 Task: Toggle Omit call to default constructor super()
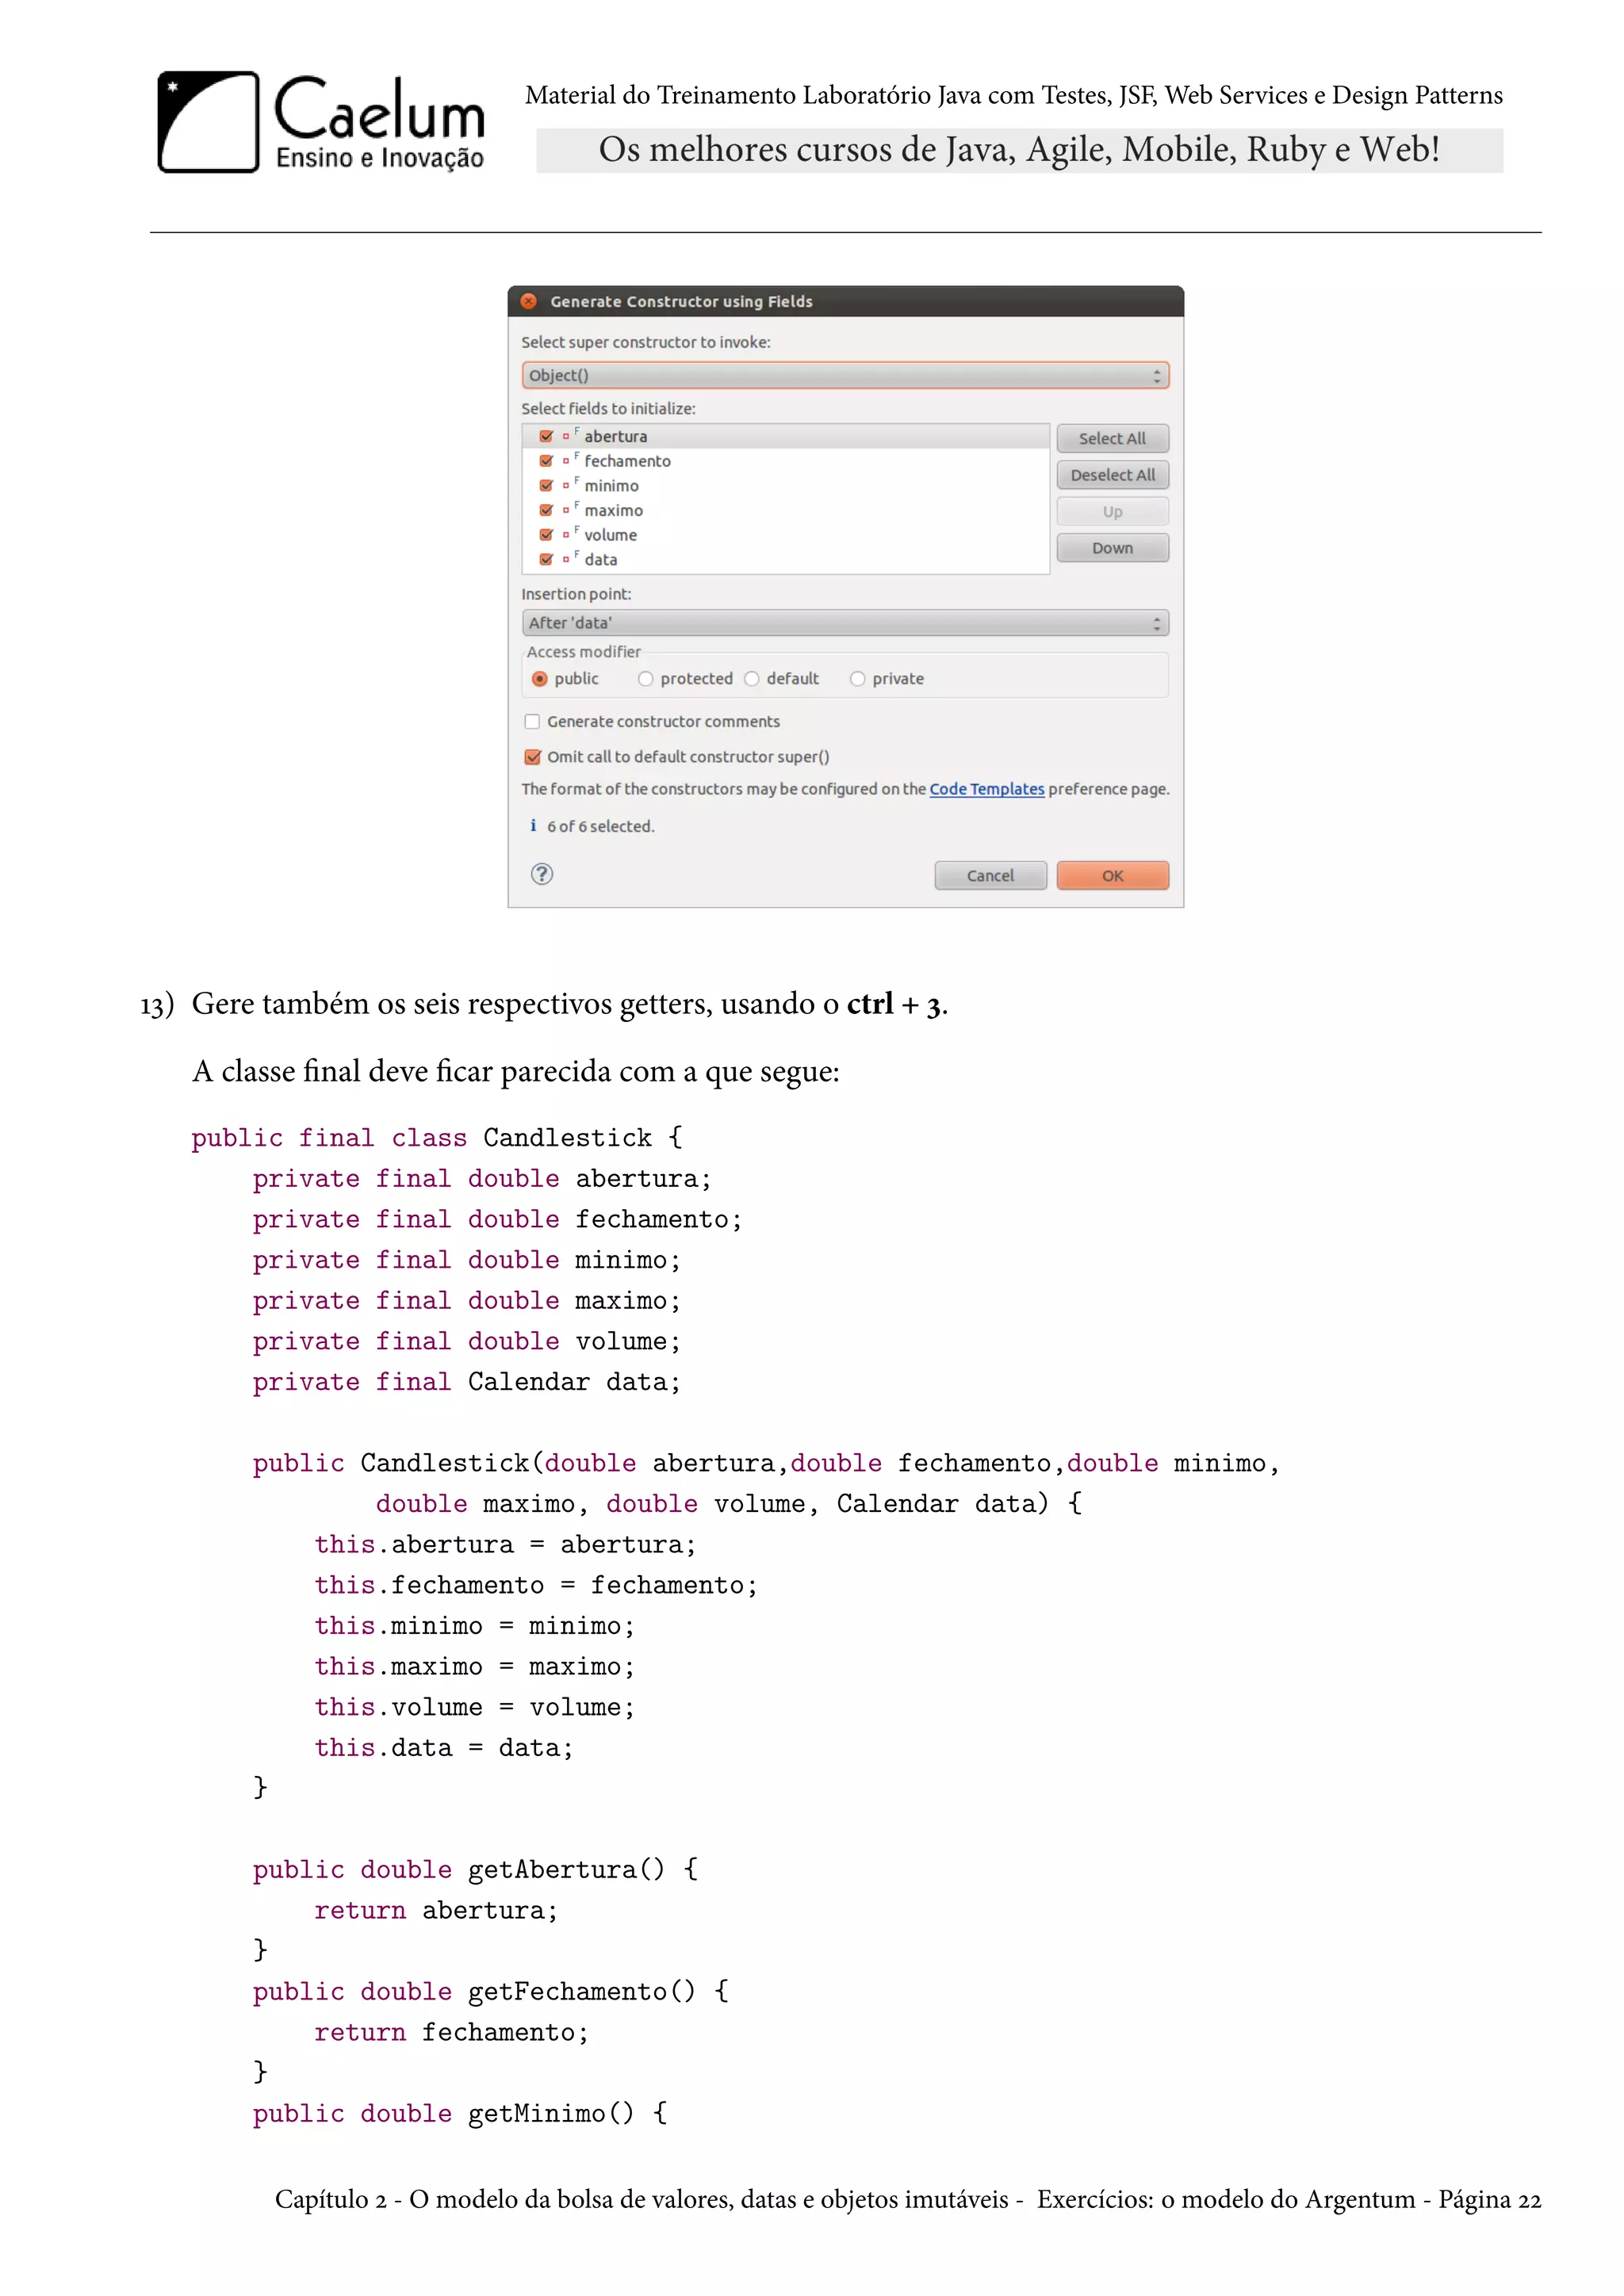click(x=533, y=757)
